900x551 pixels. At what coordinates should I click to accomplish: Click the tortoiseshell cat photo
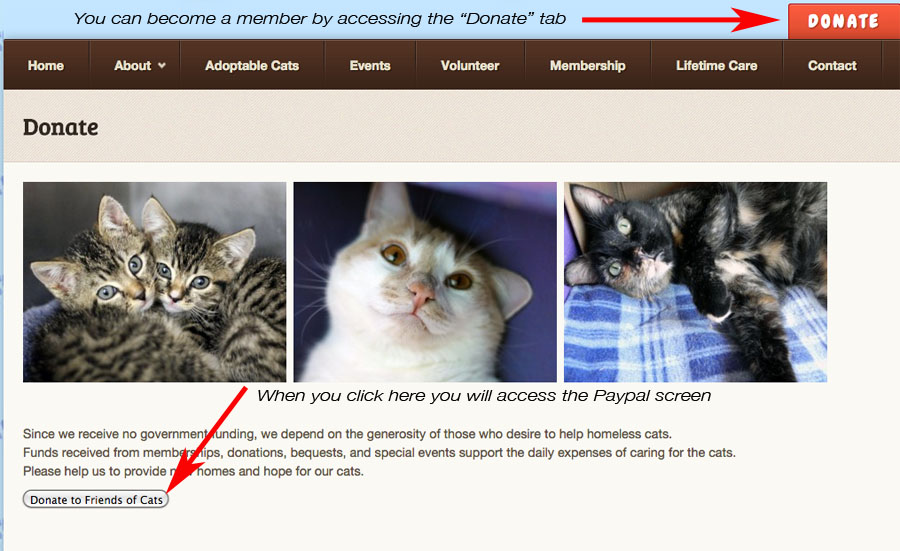coord(695,282)
